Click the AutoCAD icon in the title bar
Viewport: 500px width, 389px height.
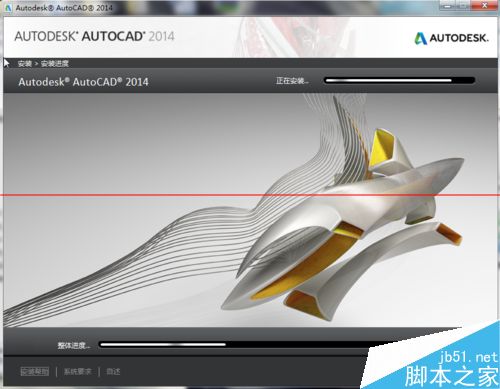pyautogui.click(x=8, y=8)
